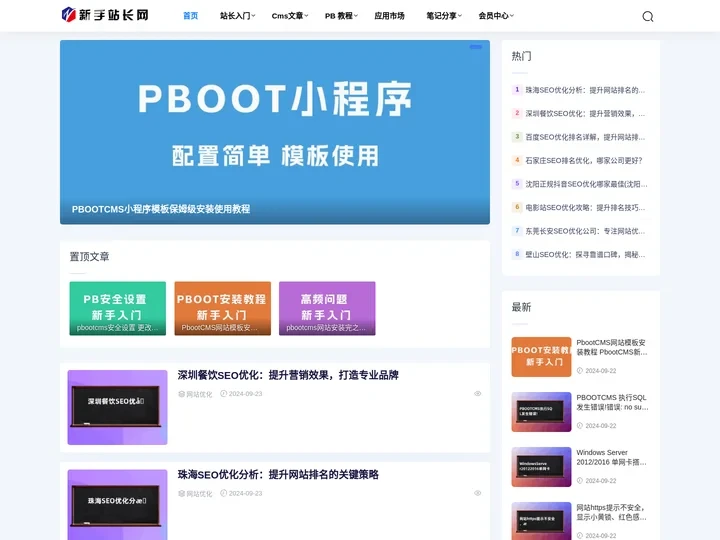Click view-count eye icon on 深圳餐饮SEO优化 article
This screenshot has height=540, width=720.
point(478,394)
